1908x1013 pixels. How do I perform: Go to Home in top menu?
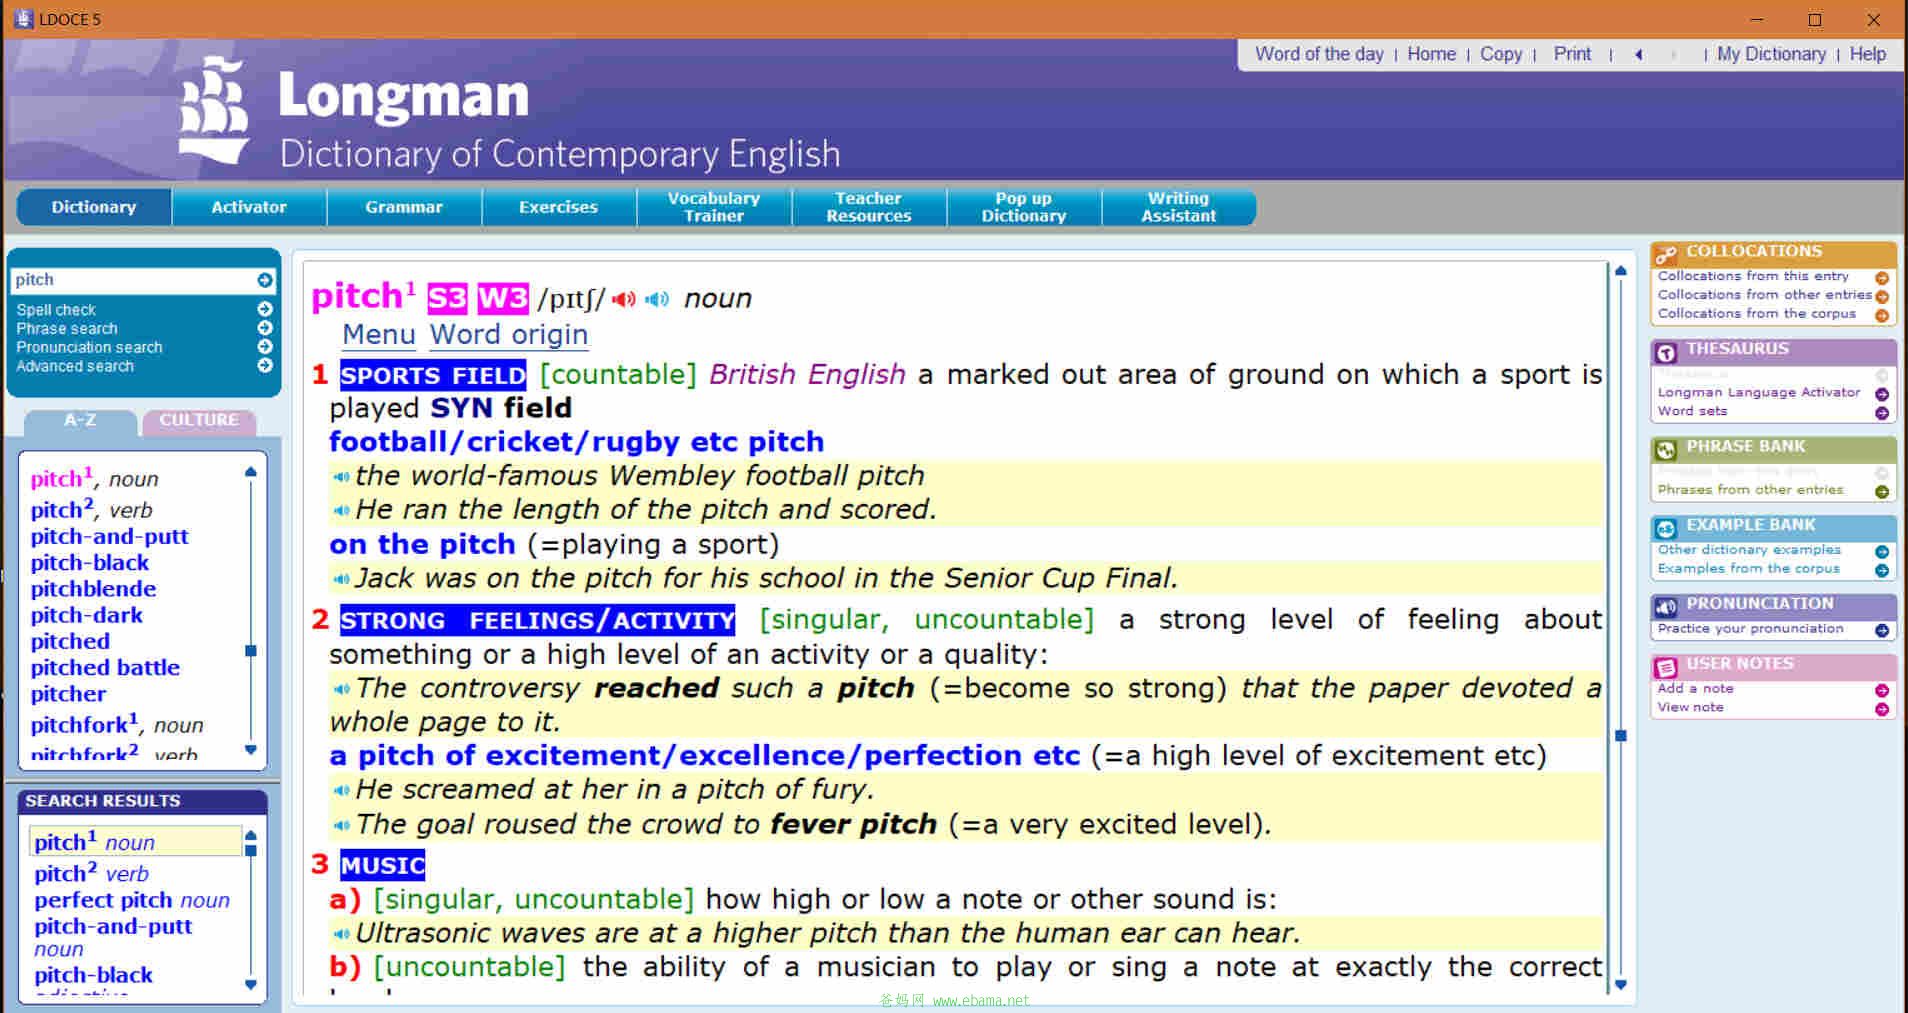click(x=1431, y=54)
